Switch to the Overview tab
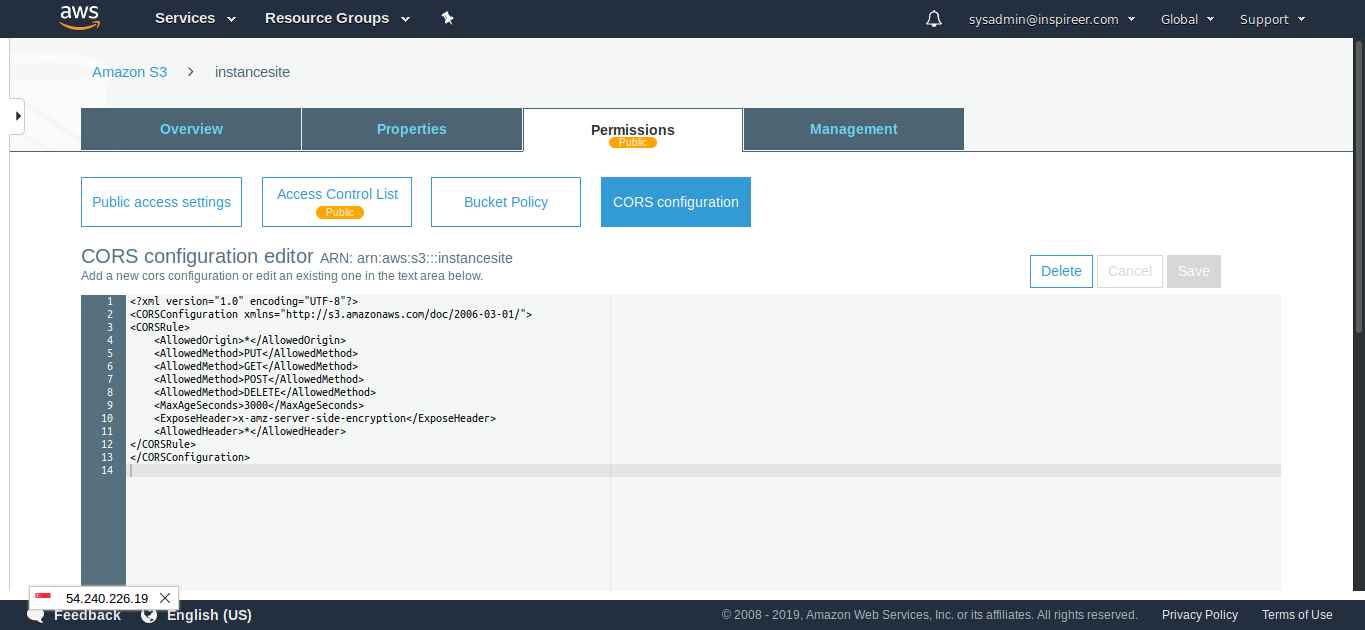Screen dimensions: 1365x630 191,129
